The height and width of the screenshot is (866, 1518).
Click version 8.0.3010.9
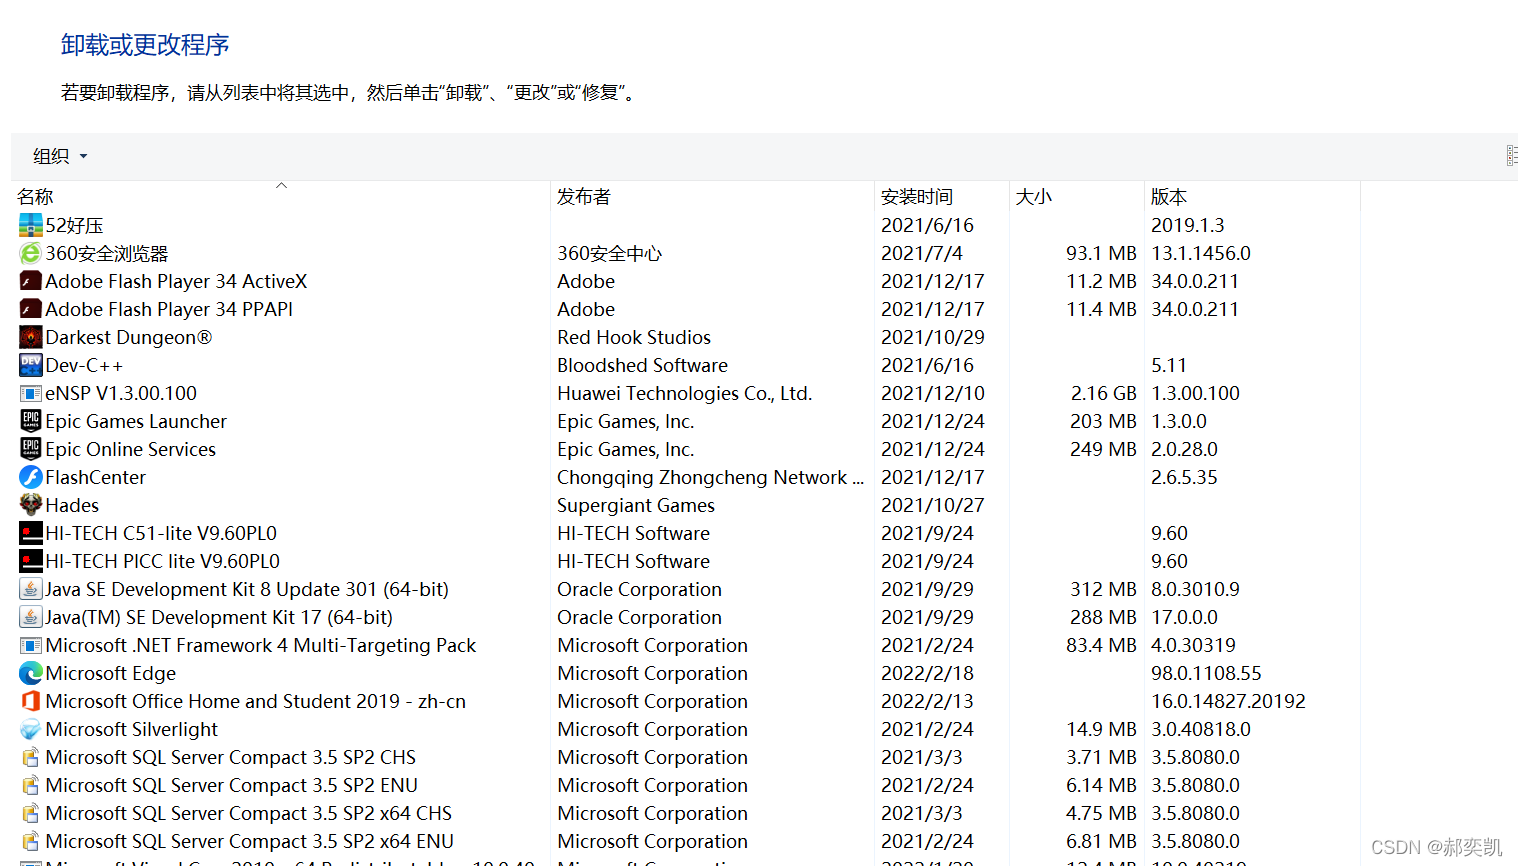coord(1196,589)
